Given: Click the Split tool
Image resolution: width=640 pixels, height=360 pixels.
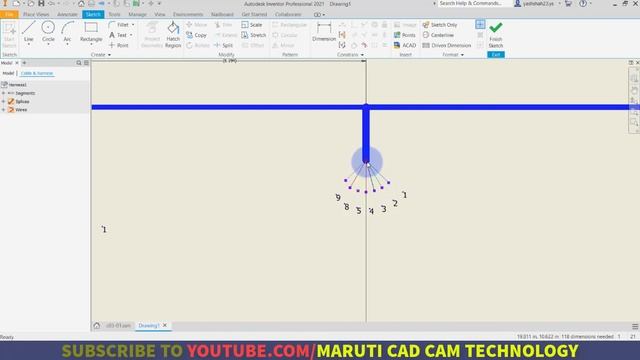Looking at the screenshot, I should pos(223,45).
